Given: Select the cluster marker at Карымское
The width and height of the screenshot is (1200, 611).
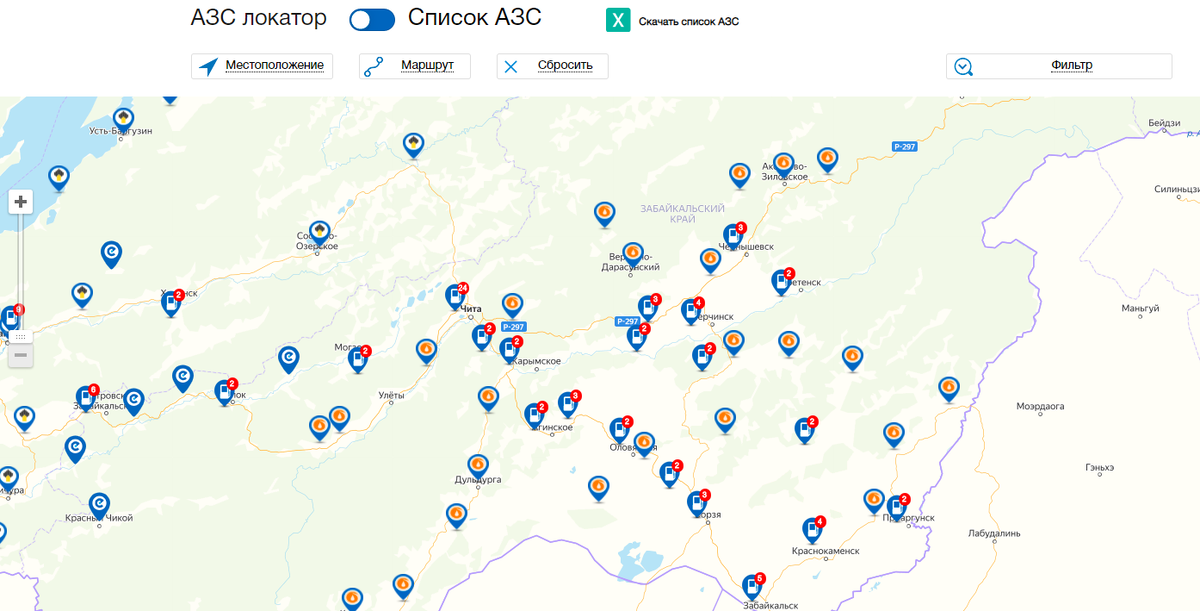Looking at the screenshot, I should coord(509,351).
